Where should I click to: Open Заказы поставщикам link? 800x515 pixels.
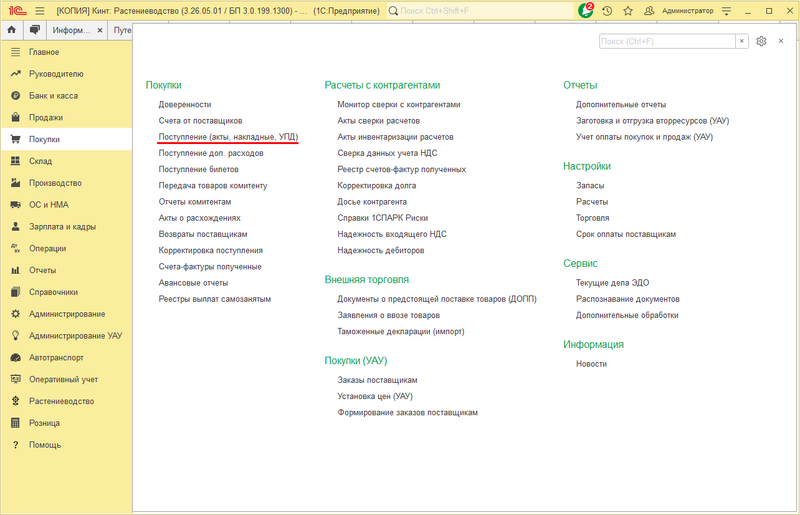377,380
